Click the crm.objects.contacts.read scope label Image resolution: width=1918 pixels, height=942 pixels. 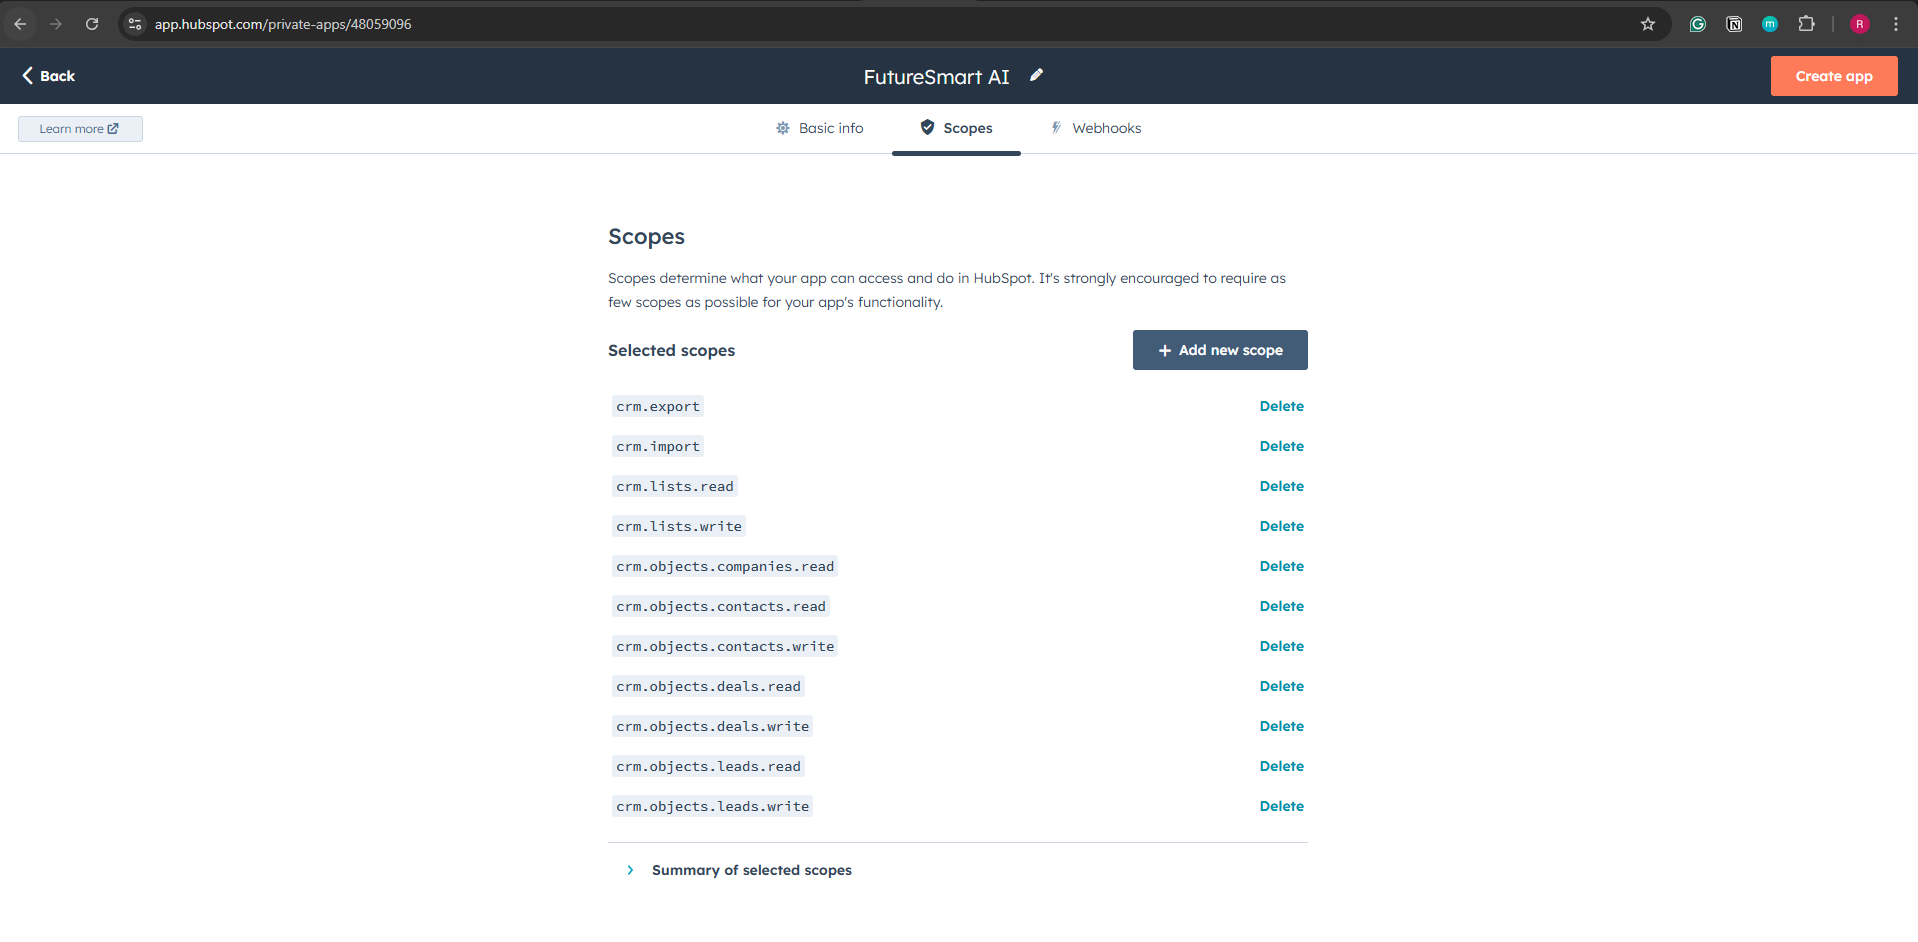tap(721, 606)
